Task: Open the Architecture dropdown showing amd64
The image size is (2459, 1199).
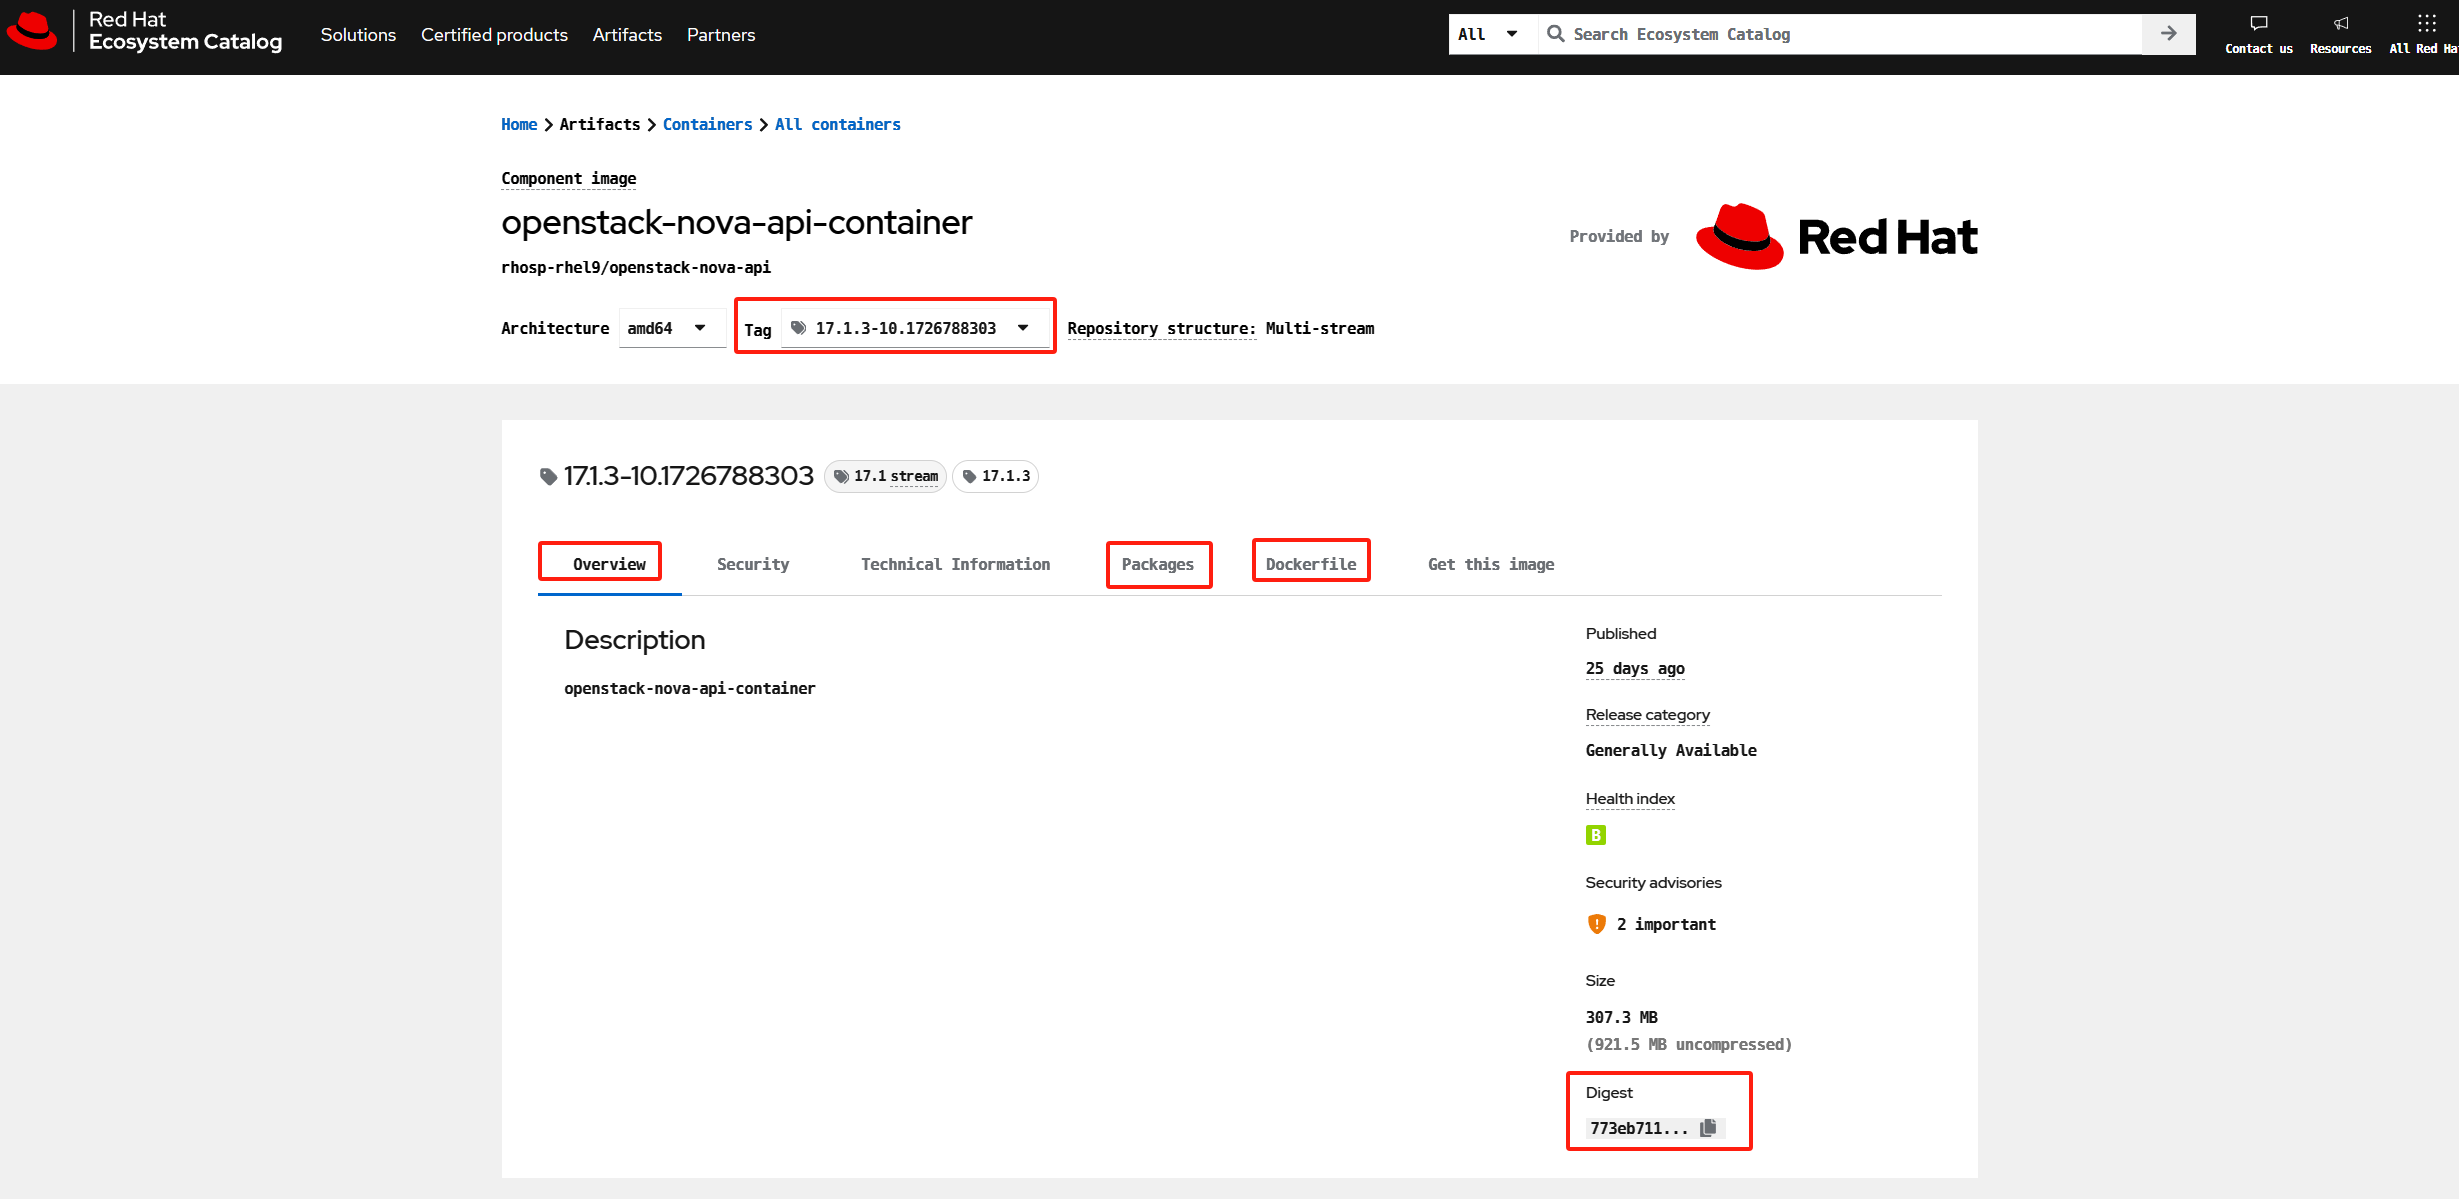Action: 672,327
